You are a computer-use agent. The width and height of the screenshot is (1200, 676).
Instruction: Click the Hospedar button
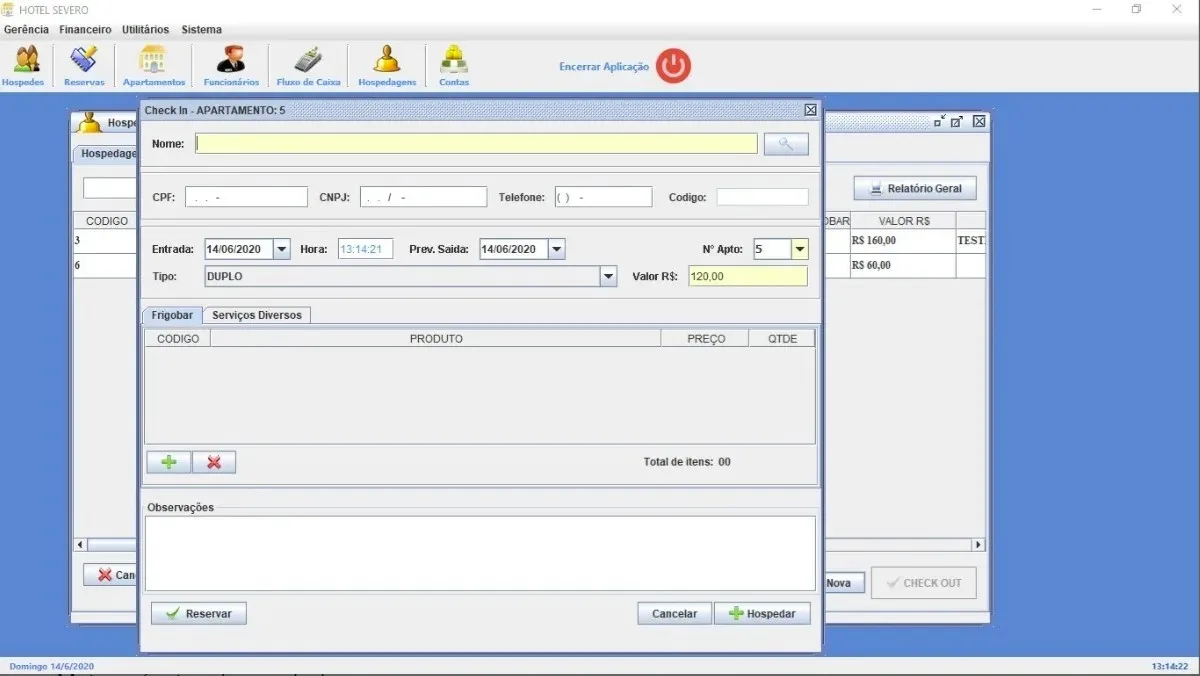pyautogui.click(x=762, y=613)
